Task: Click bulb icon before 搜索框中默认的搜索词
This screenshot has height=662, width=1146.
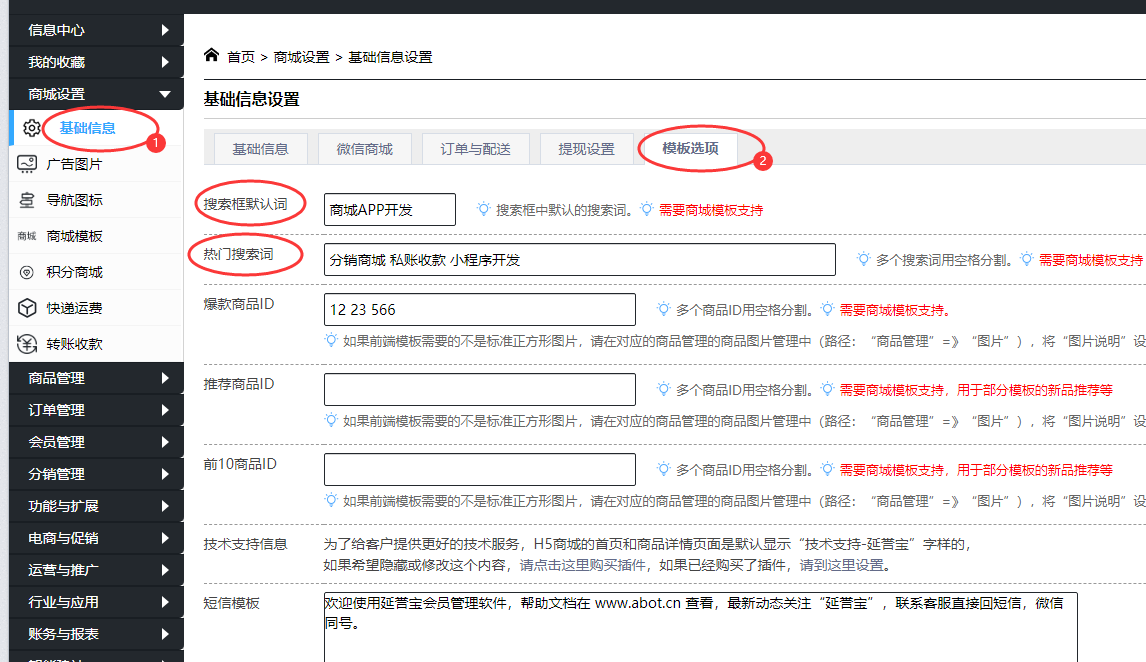Action: pos(483,209)
